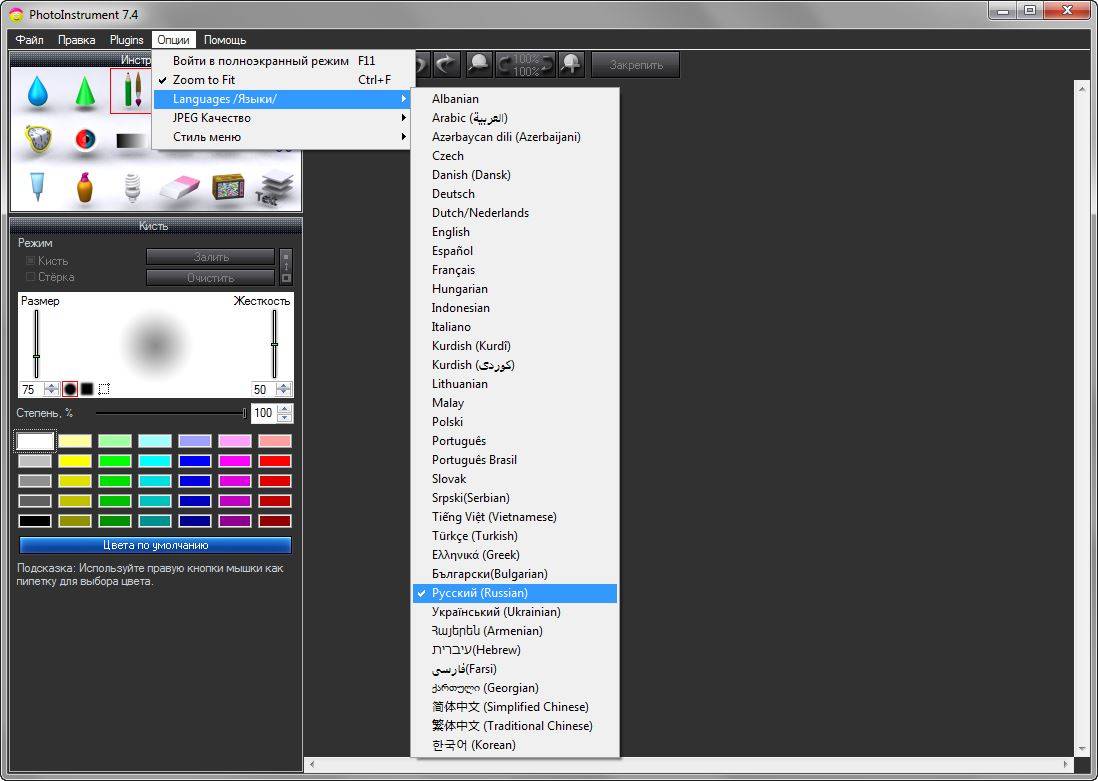
Task: Pick the bright yellow swatch in second row
Action: [x=75, y=461]
